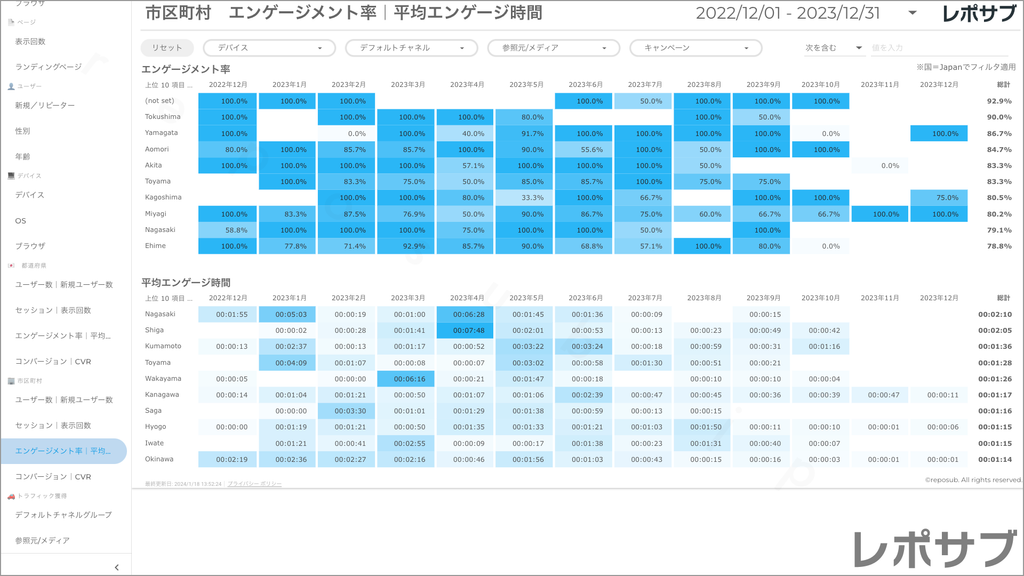Select デフォルトチャネルグループ in the sidebar
The height and width of the screenshot is (576, 1024).
coord(63,515)
